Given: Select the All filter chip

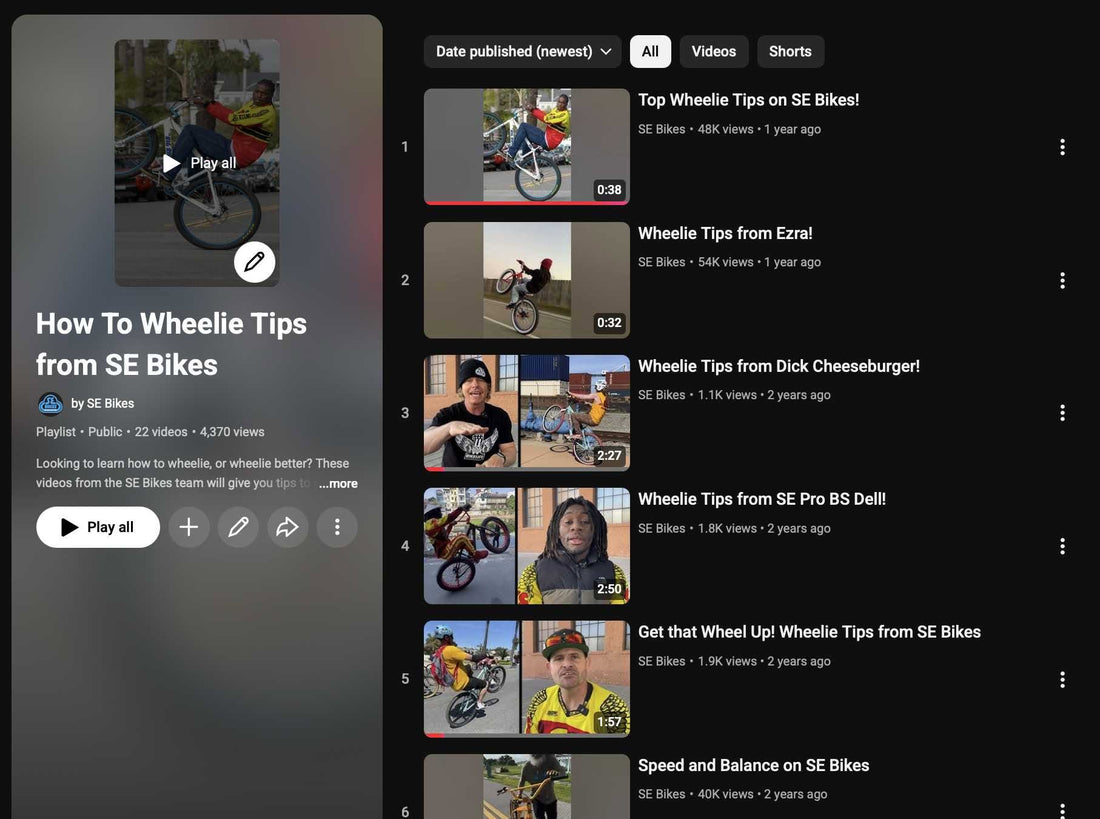Looking at the screenshot, I should coord(650,52).
